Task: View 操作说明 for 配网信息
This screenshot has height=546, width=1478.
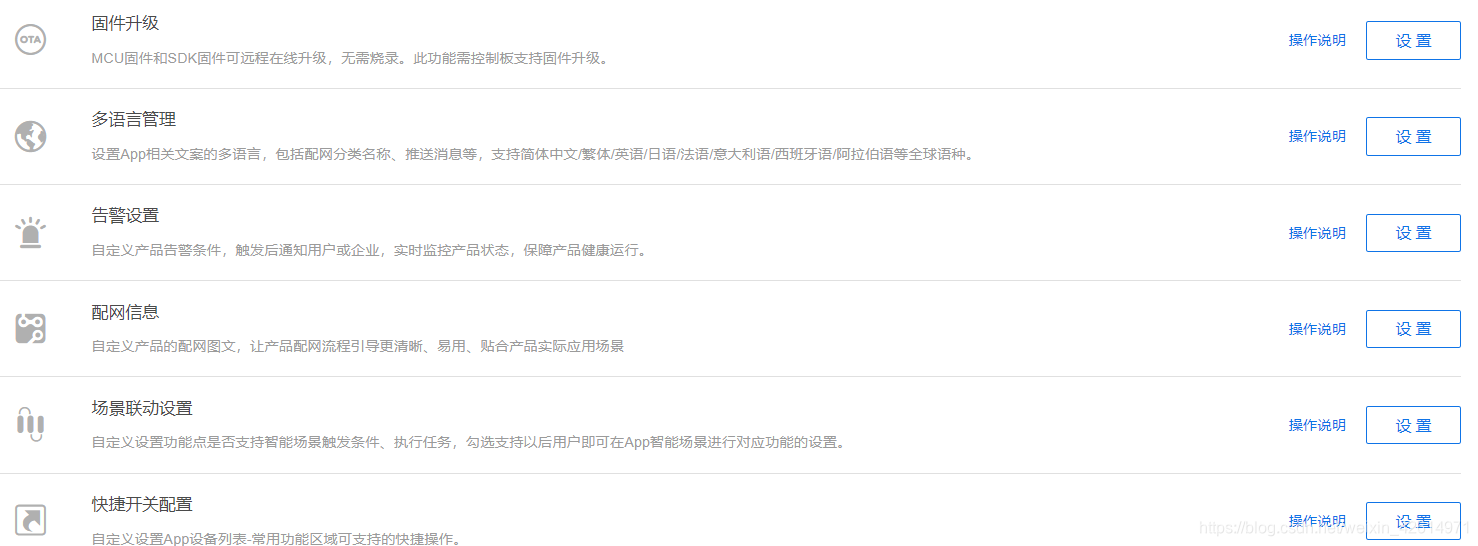Action: click(1317, 329)
